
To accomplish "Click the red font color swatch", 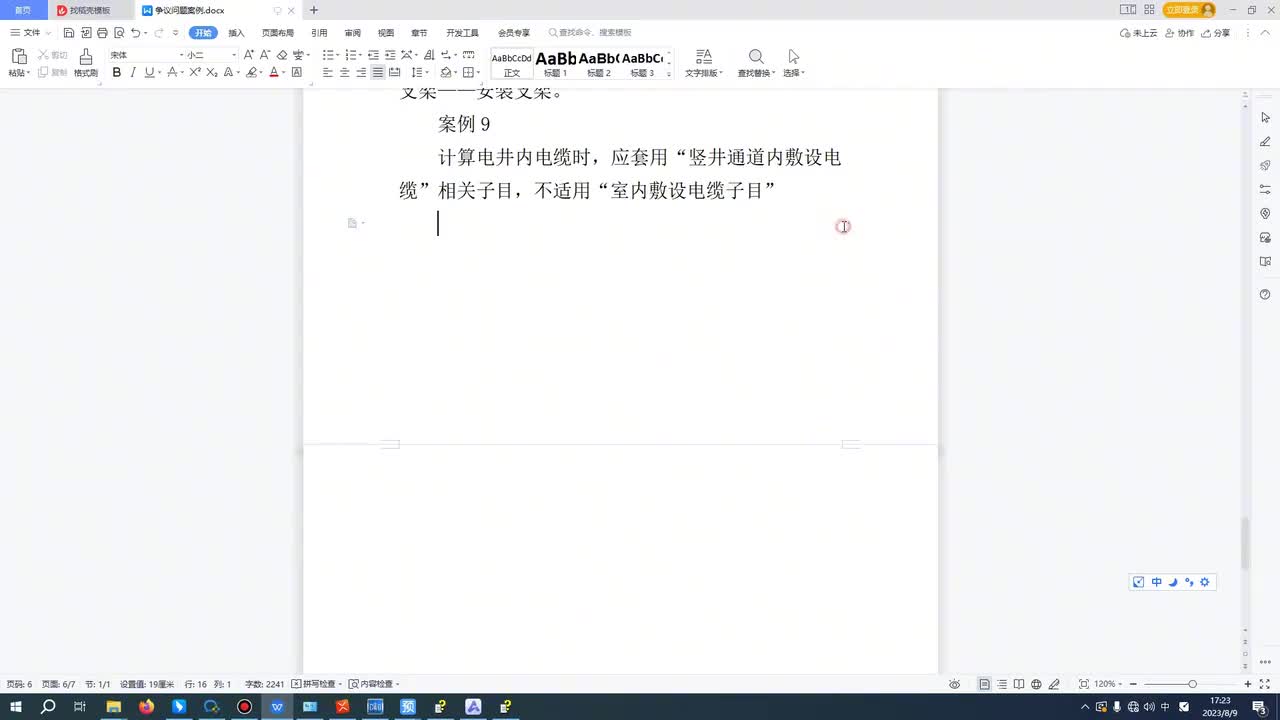I will tap(274, 73).
